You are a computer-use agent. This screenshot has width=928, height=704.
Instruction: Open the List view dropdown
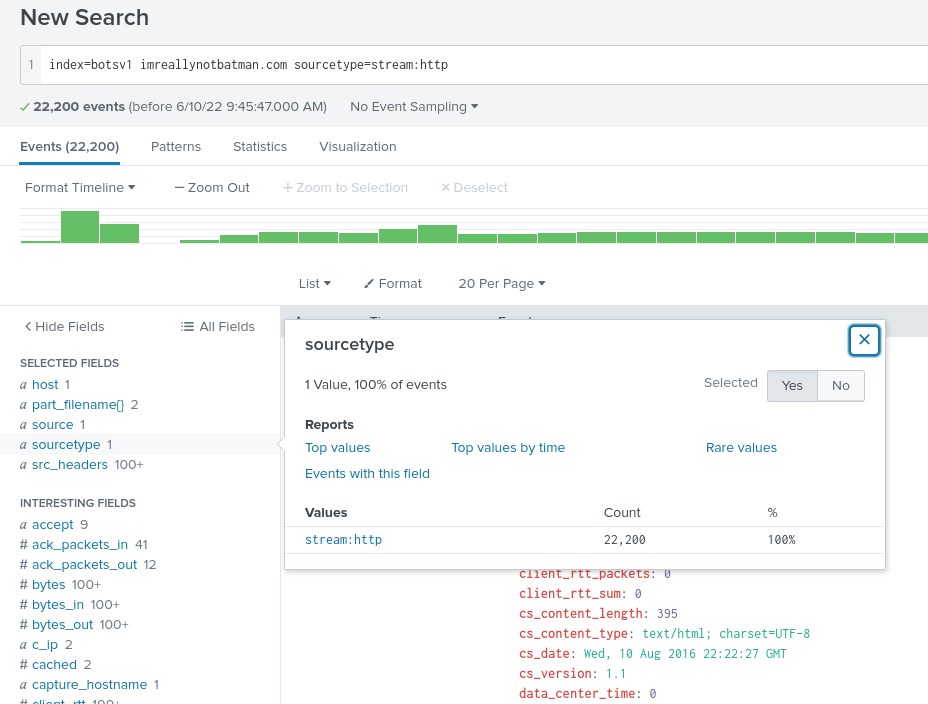pyautogui.click(x=314, y=284)
